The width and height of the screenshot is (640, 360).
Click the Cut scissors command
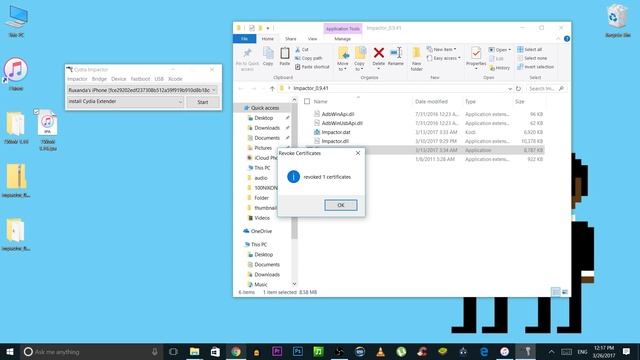coord(302,49)
